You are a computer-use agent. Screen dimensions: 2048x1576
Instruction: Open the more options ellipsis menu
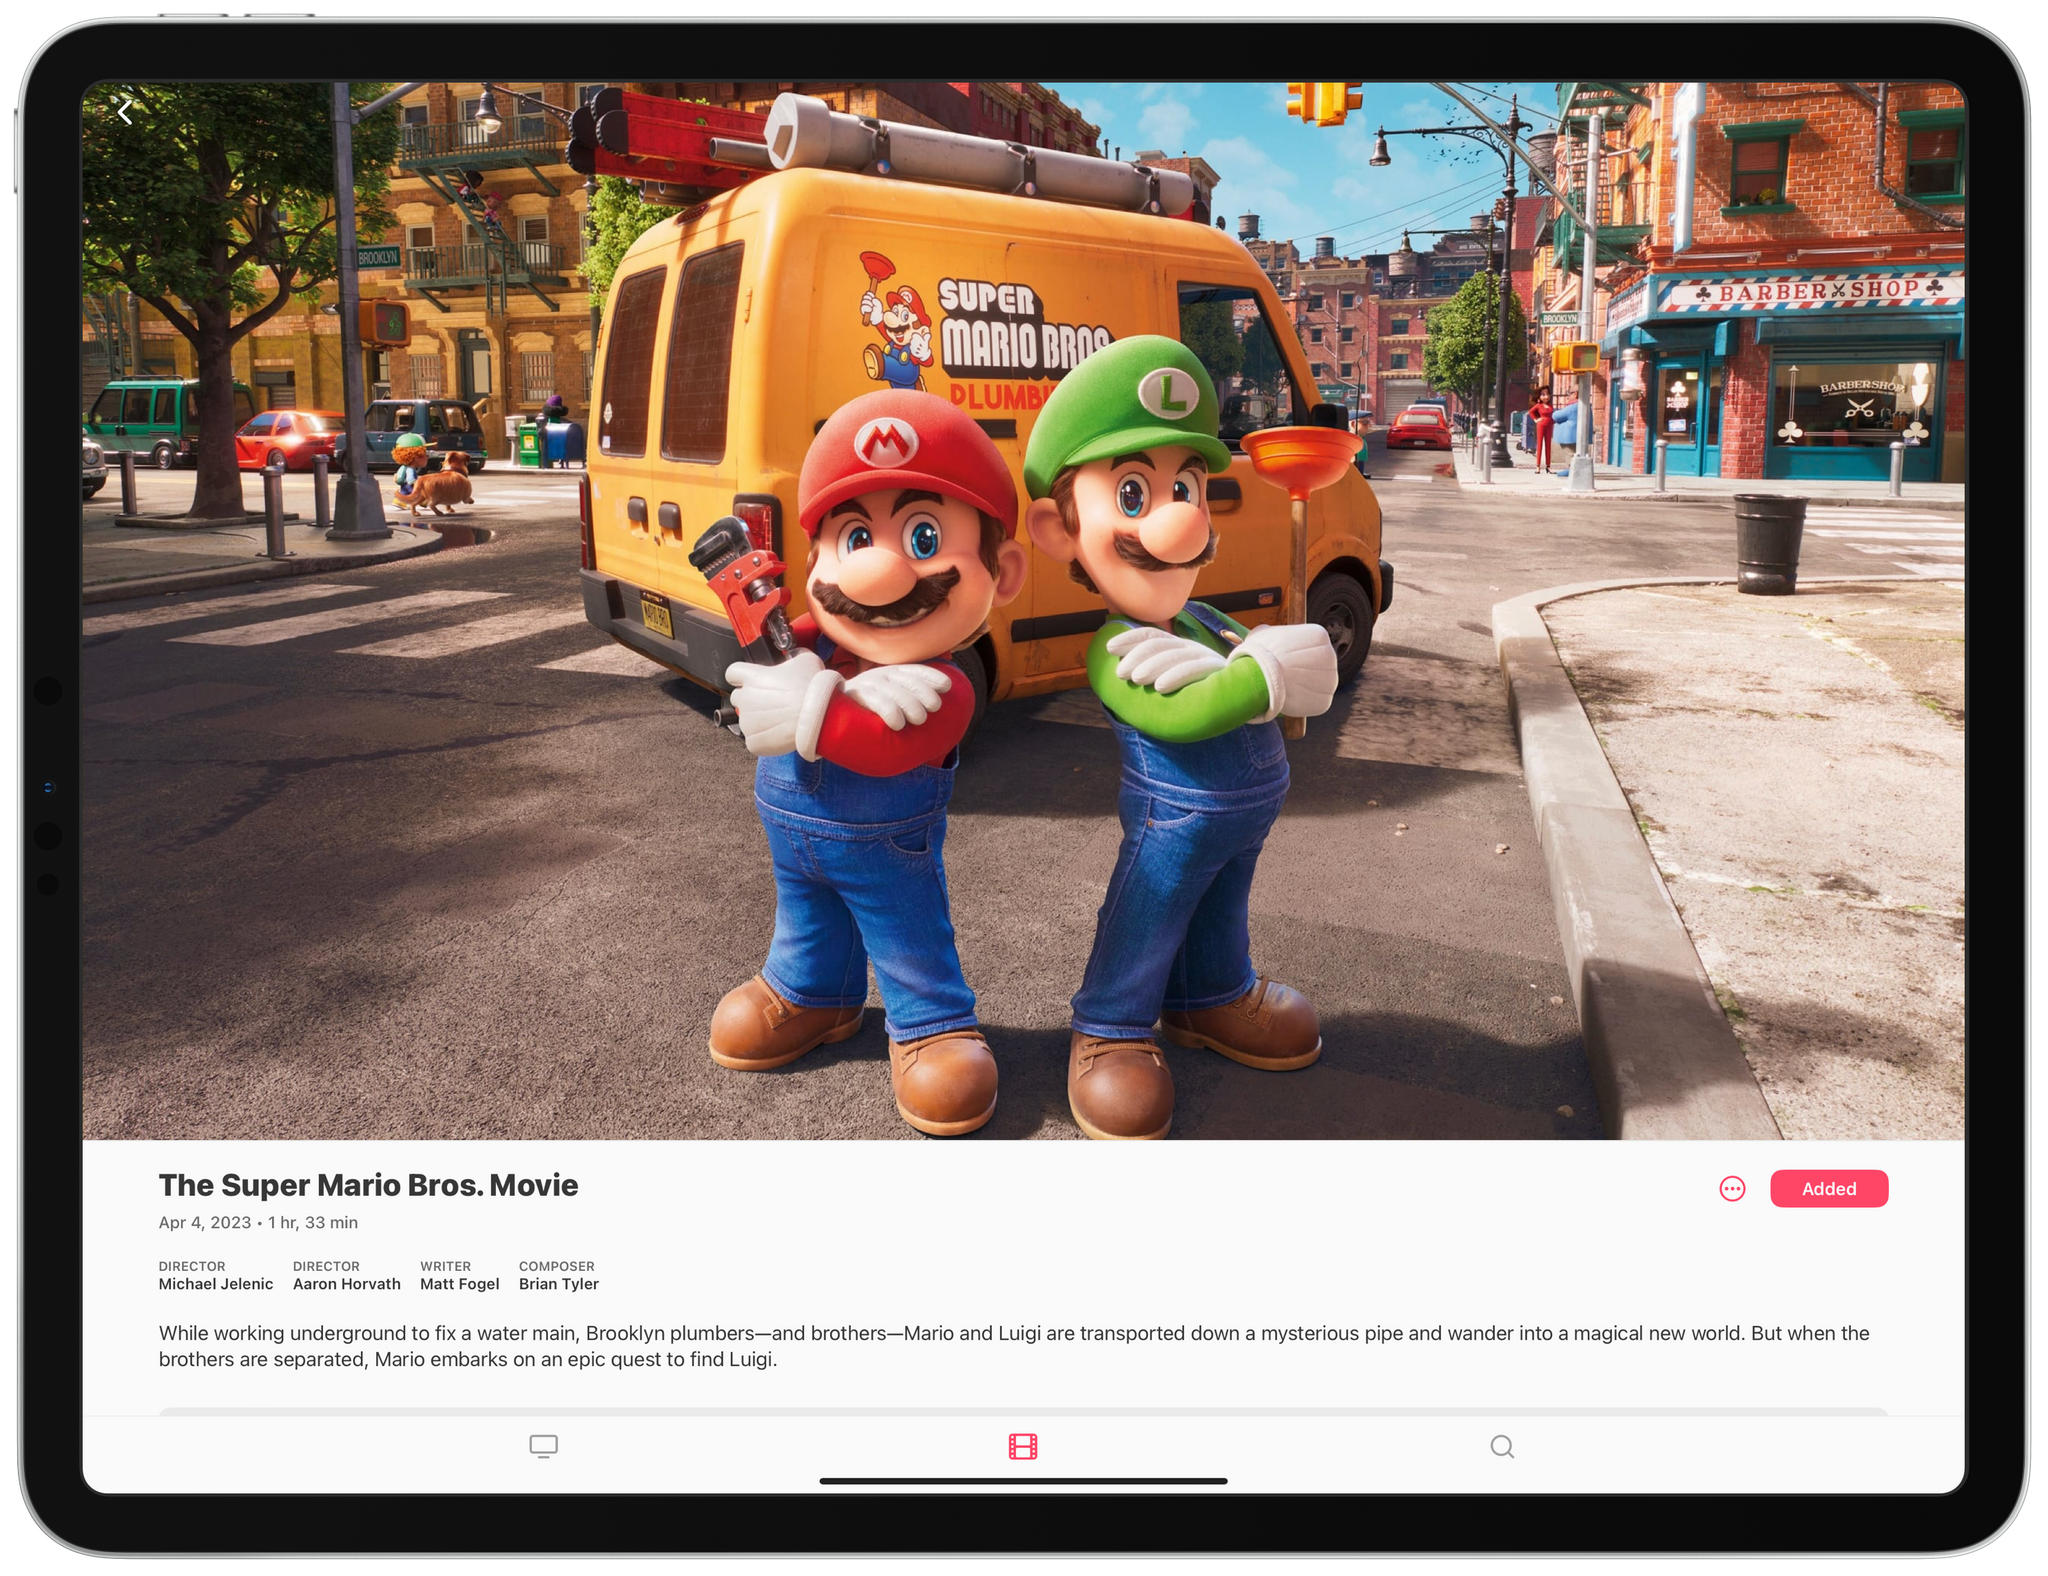click(x=1732, y=1188)
